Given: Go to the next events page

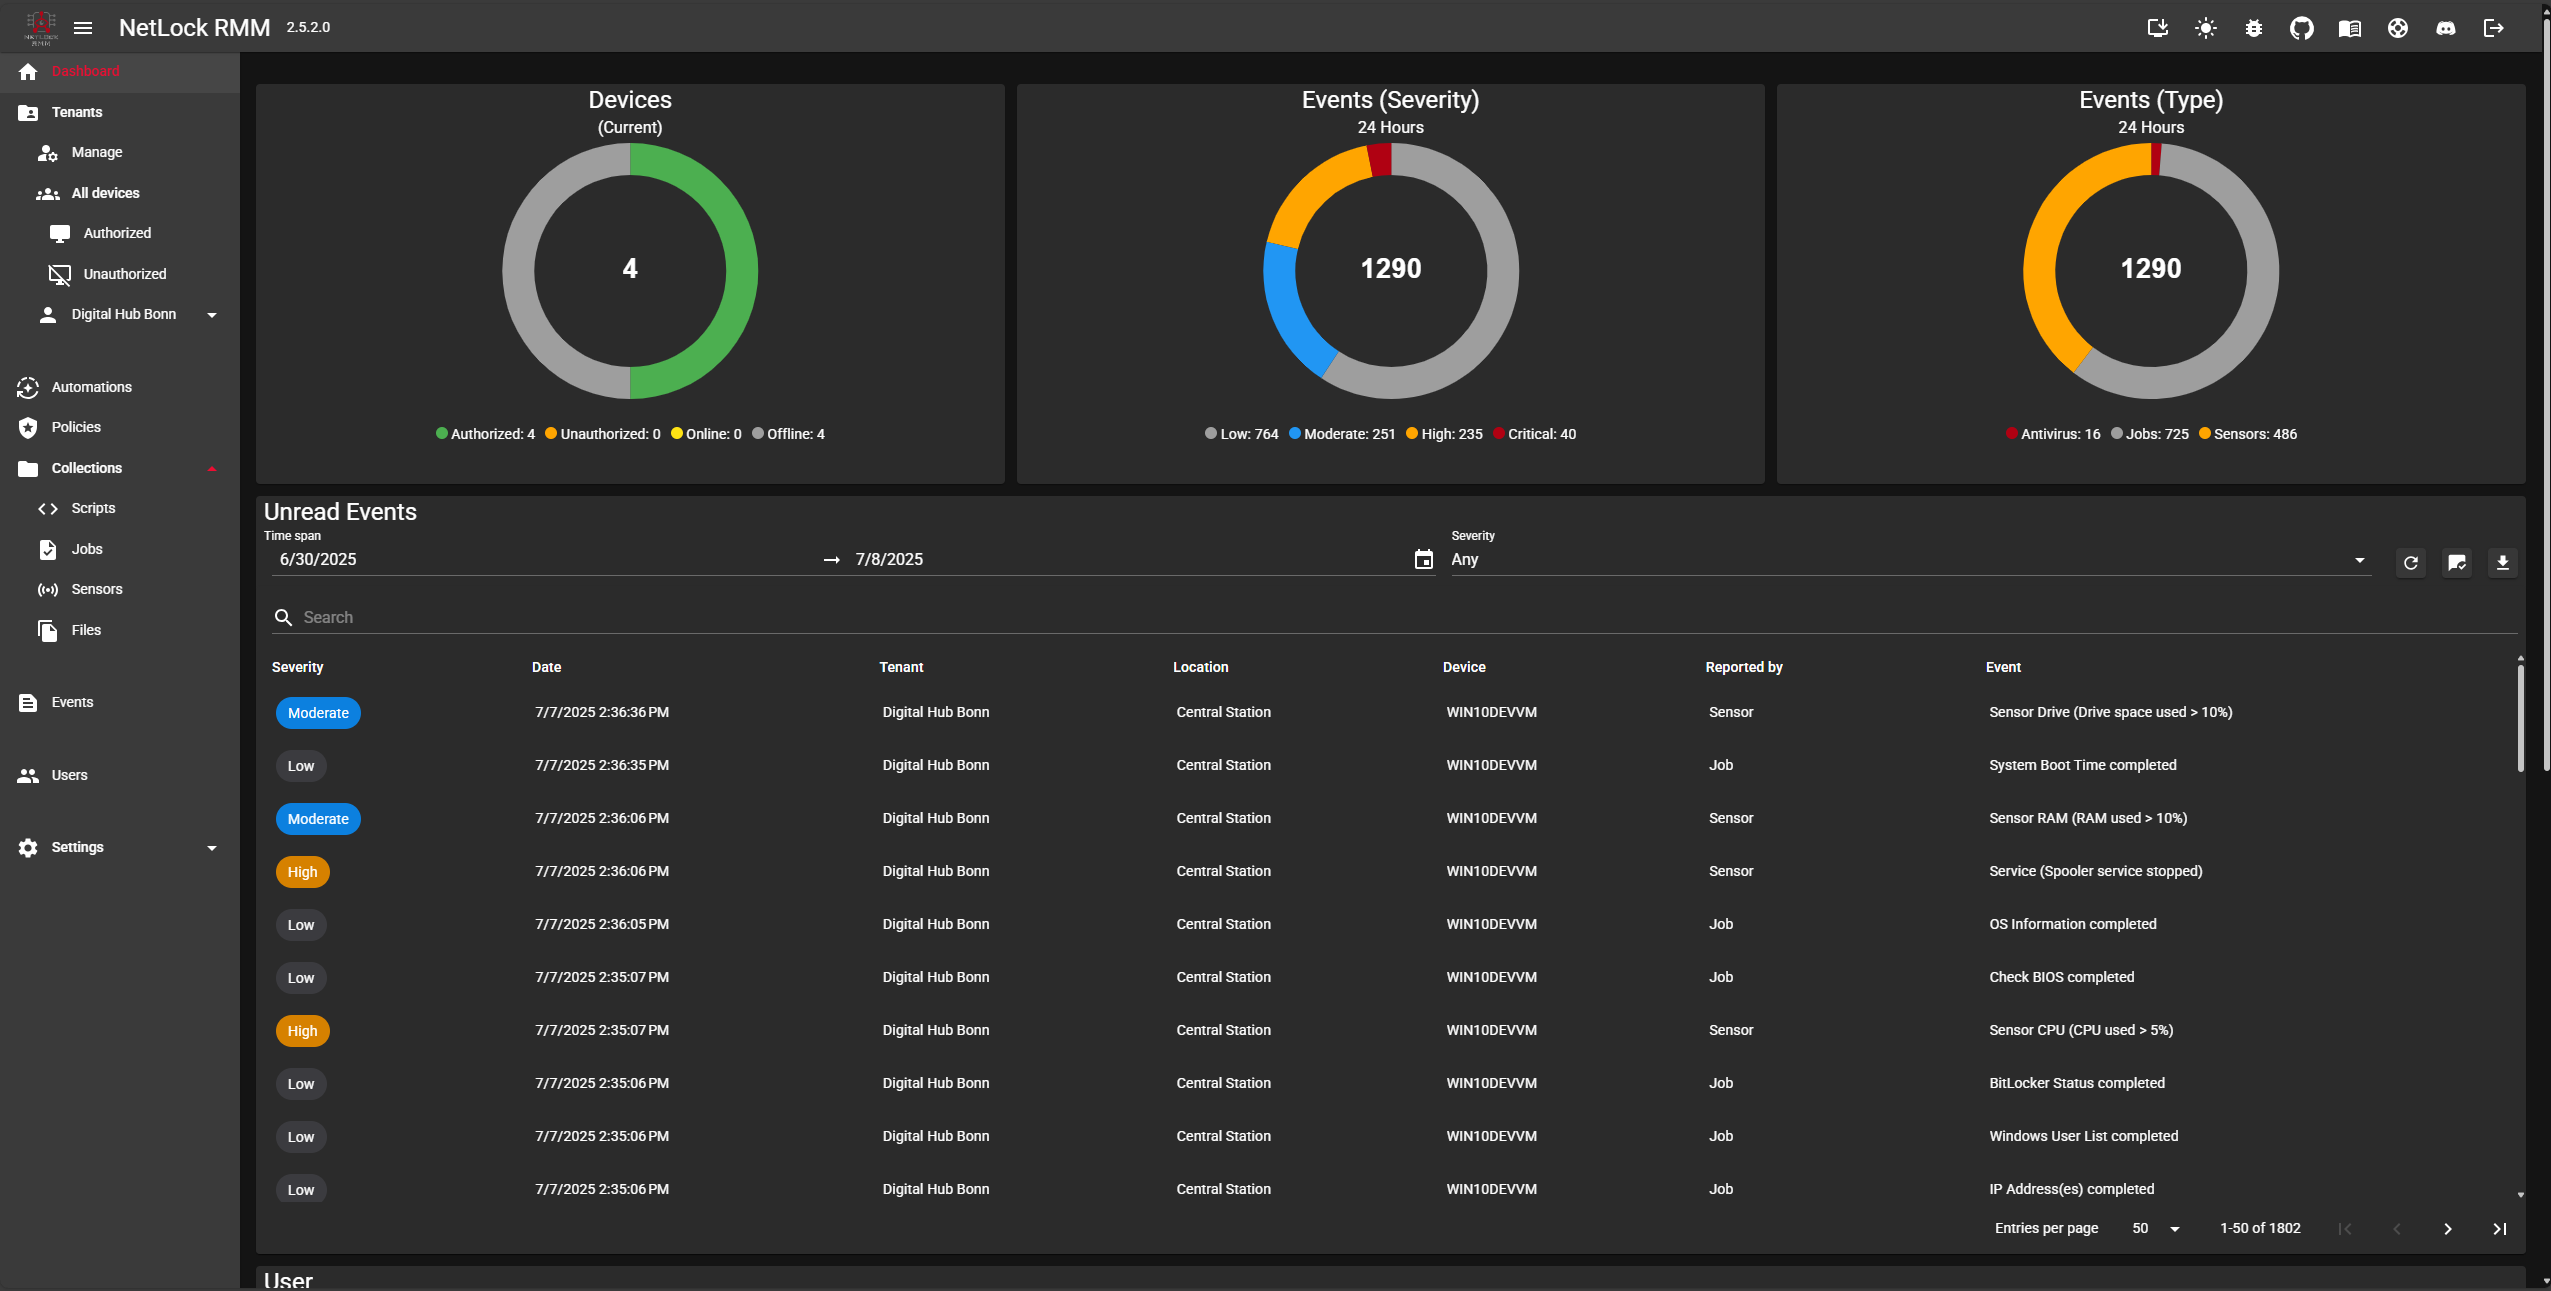Looking at the screenshot, I should point(2447,1229).
